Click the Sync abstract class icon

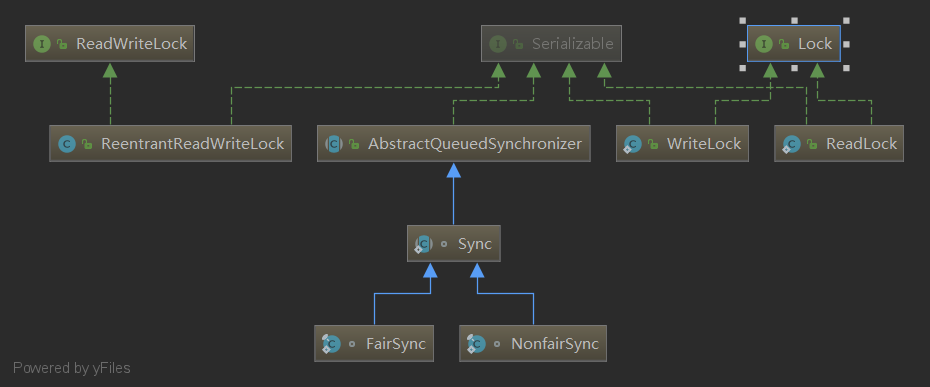(x=423, y=244)
